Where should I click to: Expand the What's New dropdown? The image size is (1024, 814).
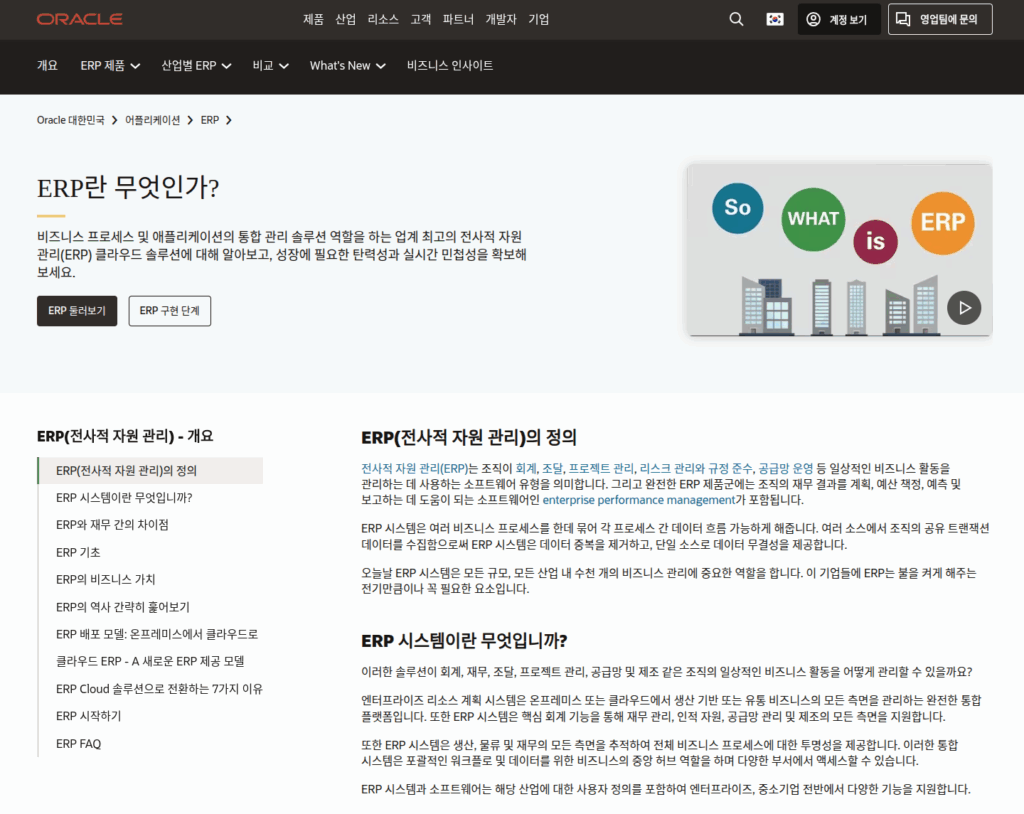tap(341, 65)
